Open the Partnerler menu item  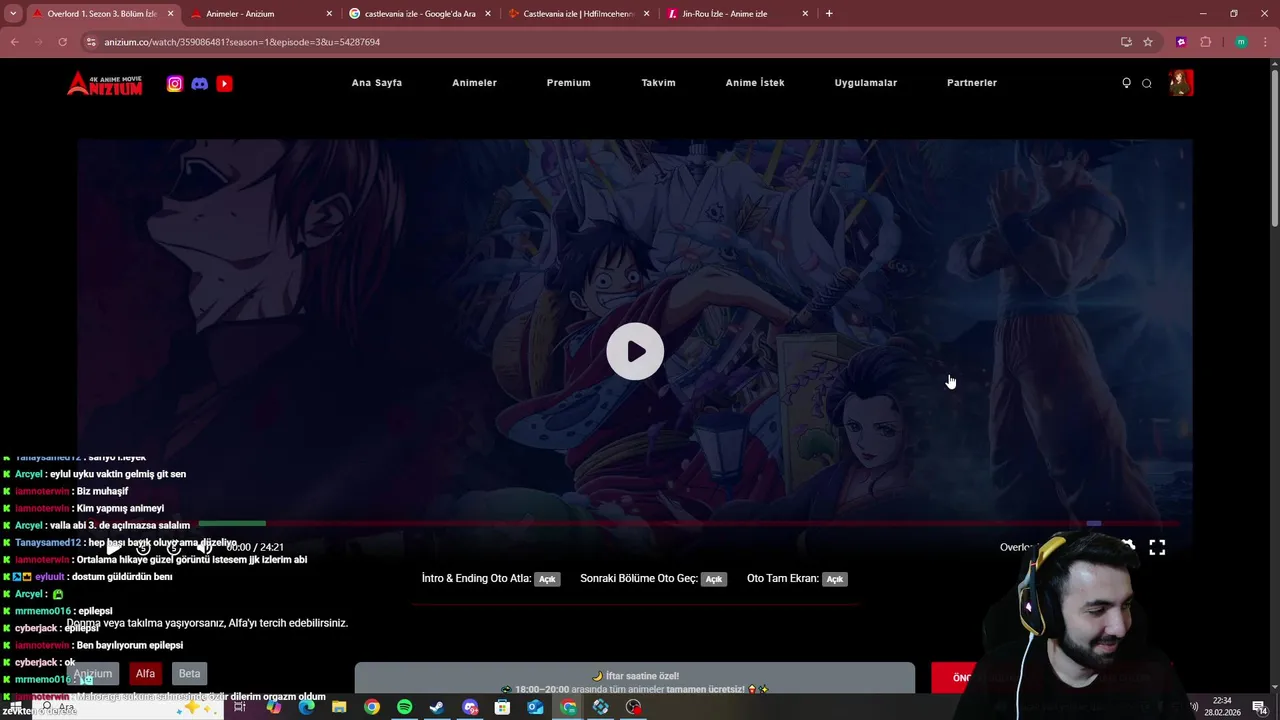coord(972,83)
